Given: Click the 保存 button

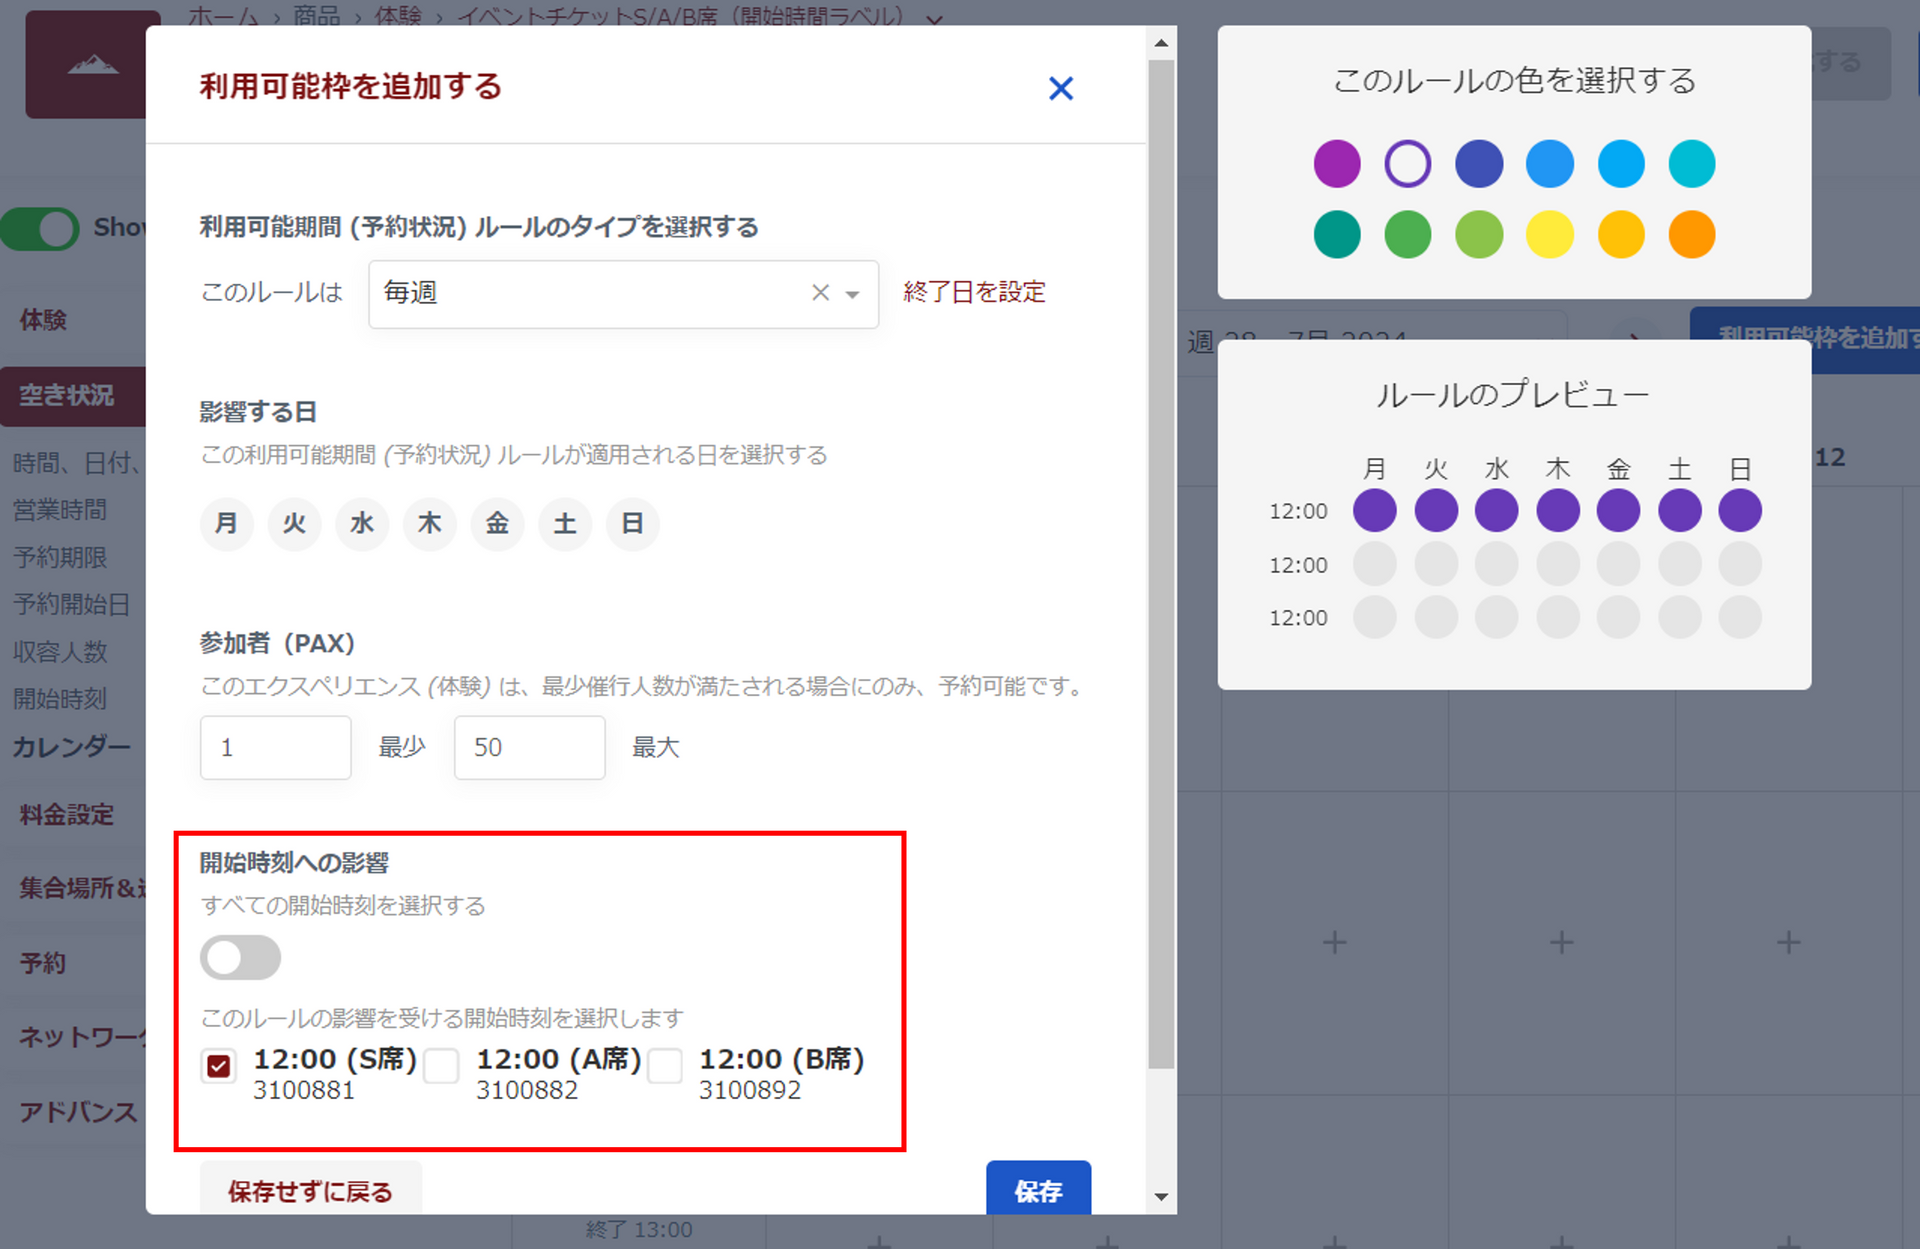Looking at the screenshot, I should tap(1038, 1190).
